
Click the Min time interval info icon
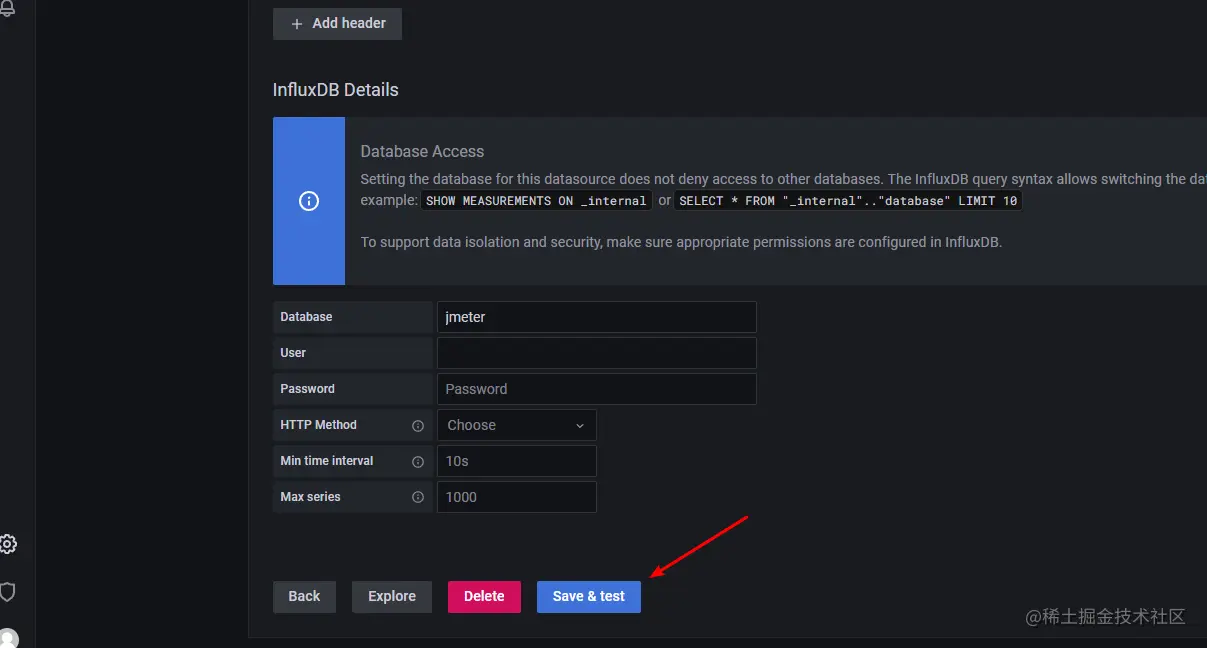pyautogui.click(x=418, y=461)
